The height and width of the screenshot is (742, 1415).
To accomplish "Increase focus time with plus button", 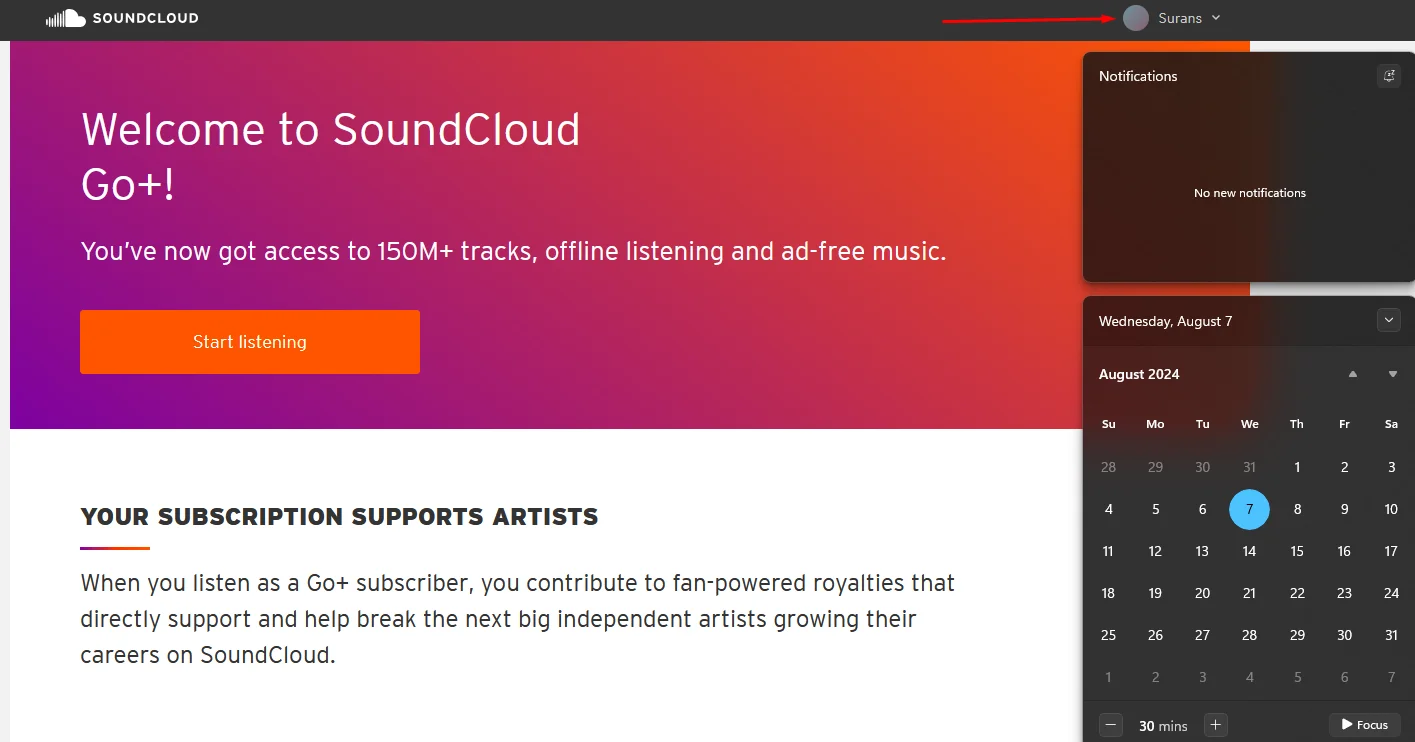I will pyautogui.click(x=1216, y=725).
